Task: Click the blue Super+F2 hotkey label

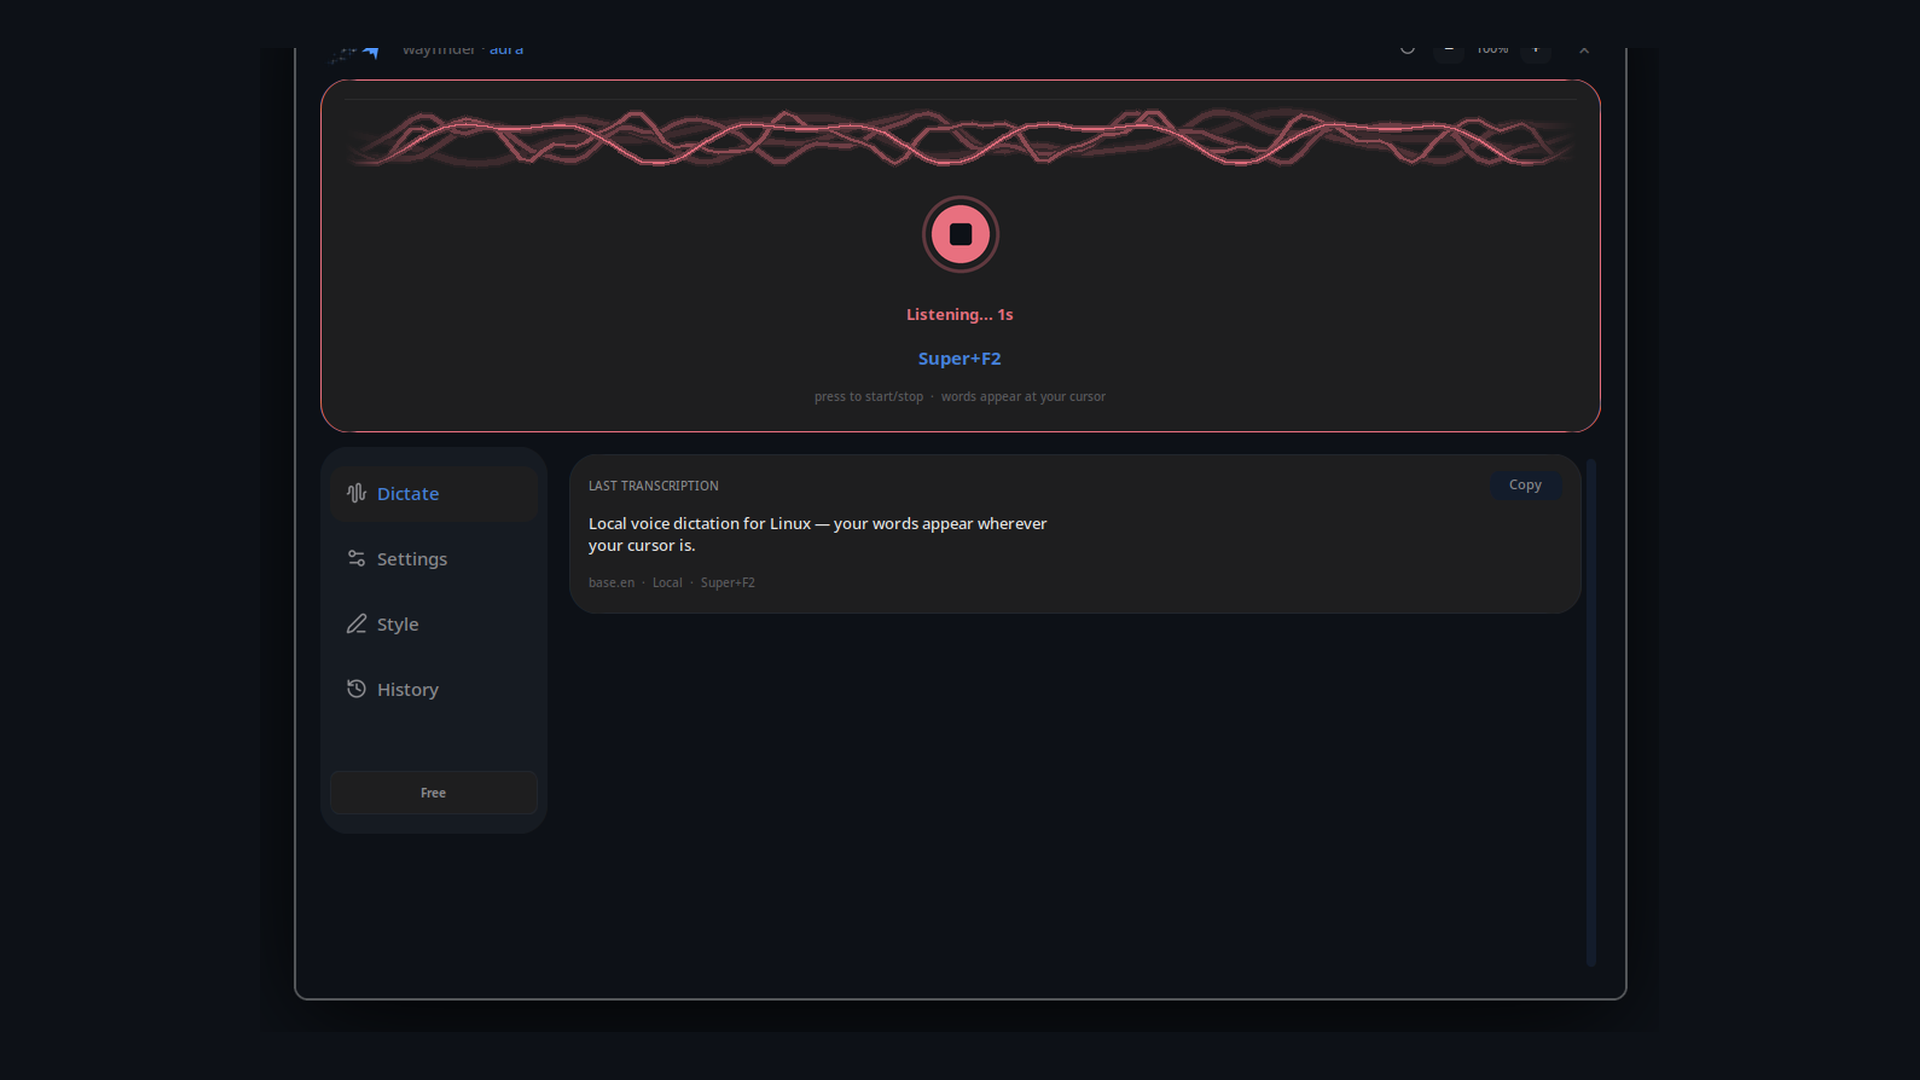Action: pyautogui.click(x=959, y=359)
